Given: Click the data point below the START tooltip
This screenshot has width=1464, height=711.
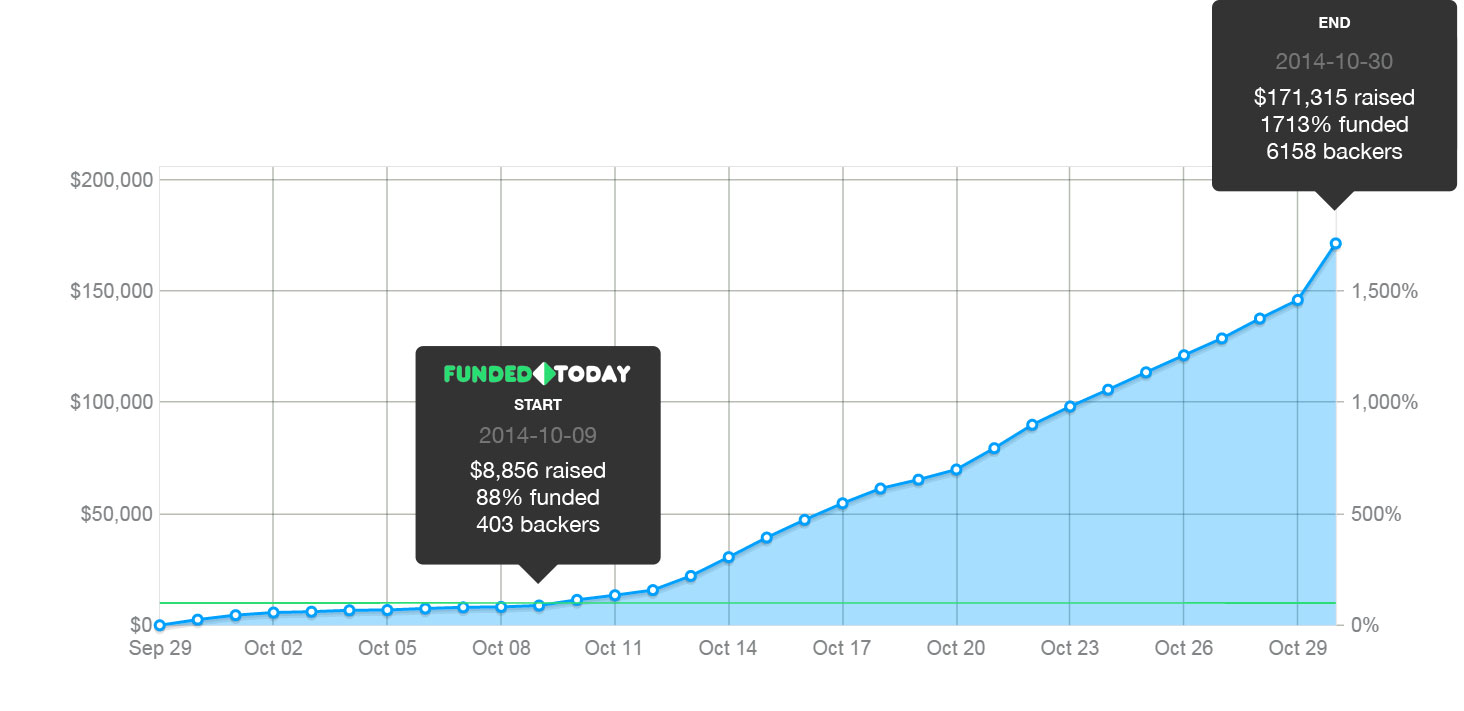Looking at the screenshot, I should point(539,605).
